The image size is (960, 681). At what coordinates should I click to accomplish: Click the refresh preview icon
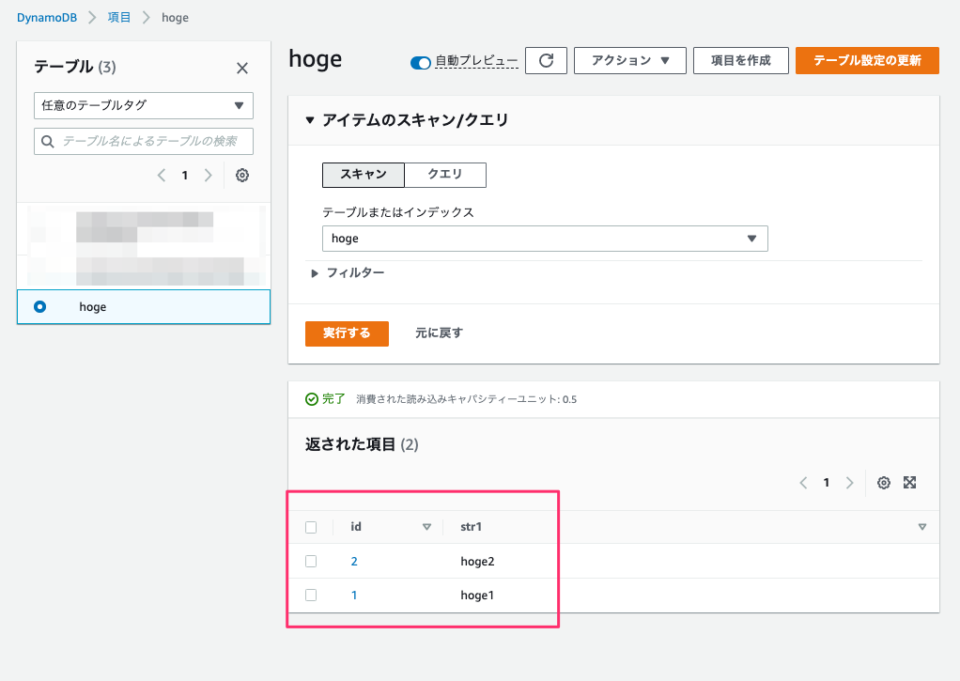click(548, 60)
